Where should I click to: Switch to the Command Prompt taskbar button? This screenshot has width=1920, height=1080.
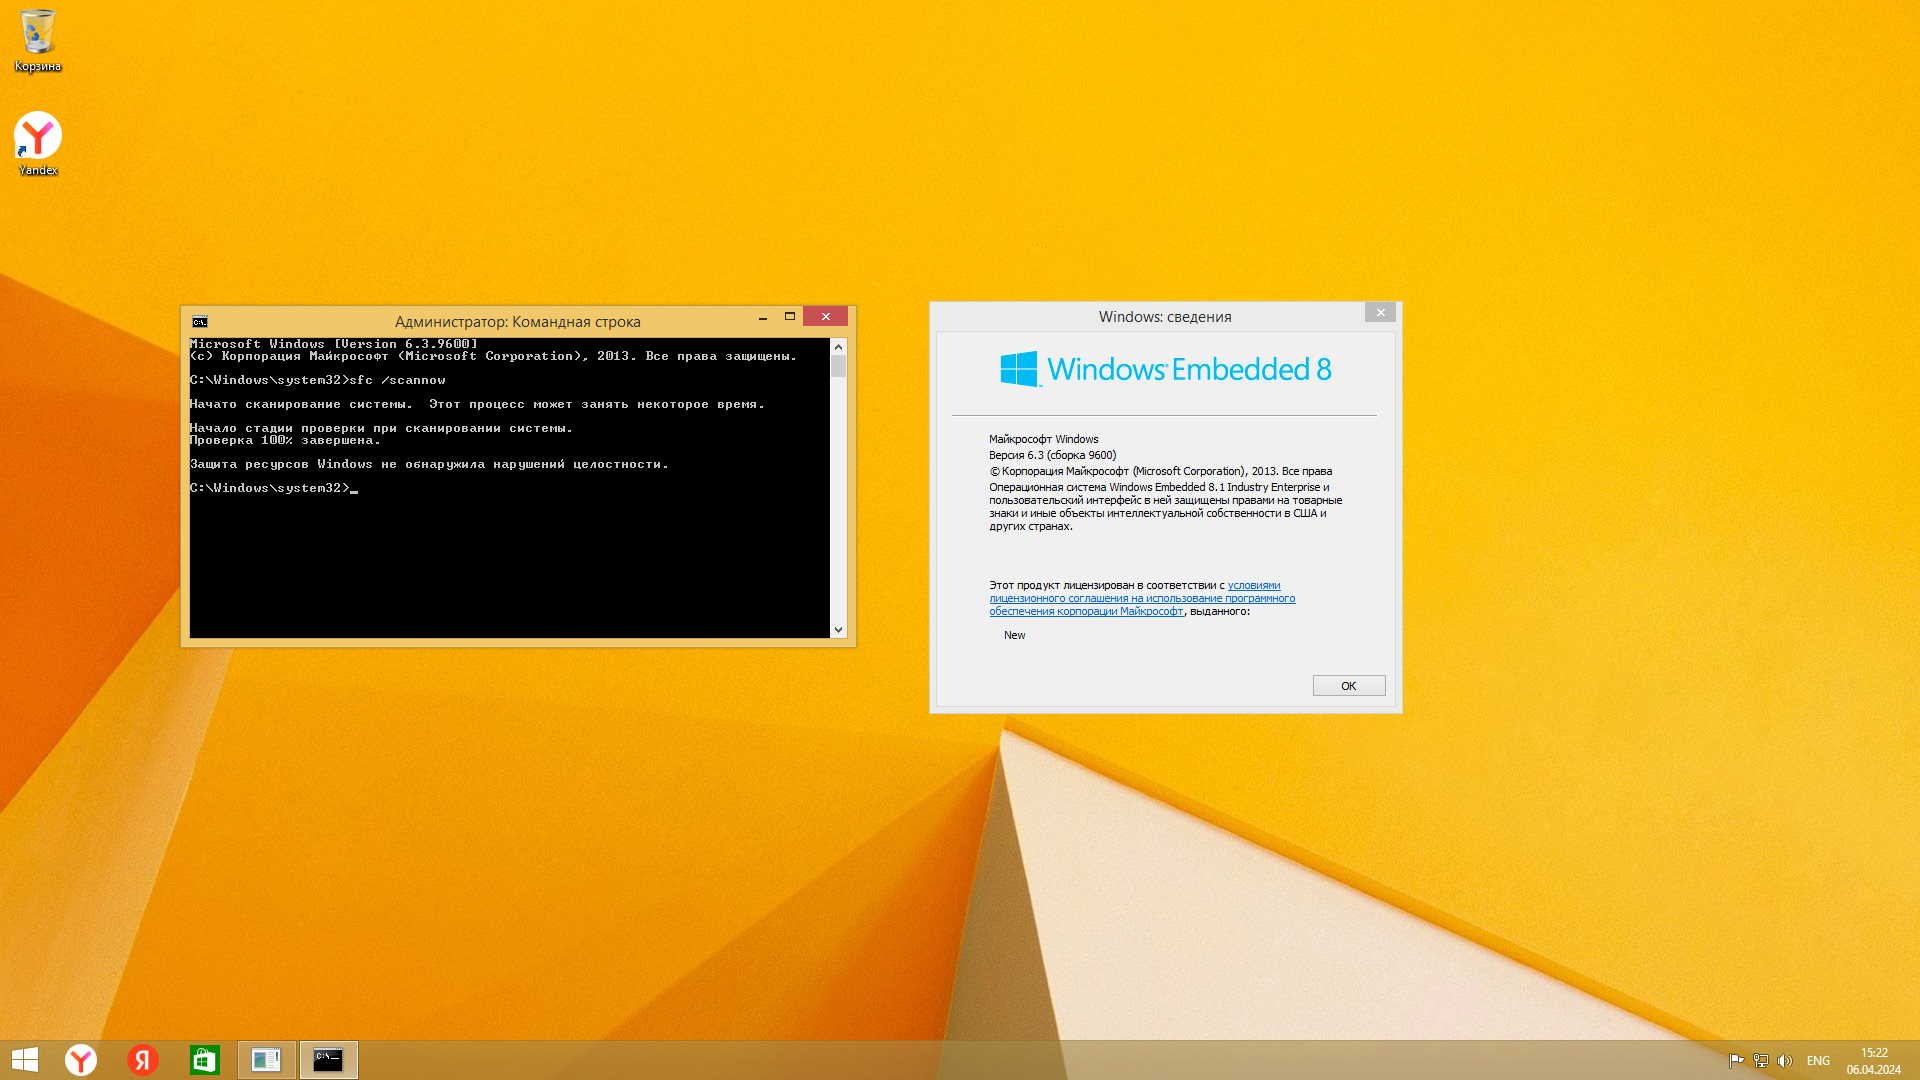coord(328,1060)
